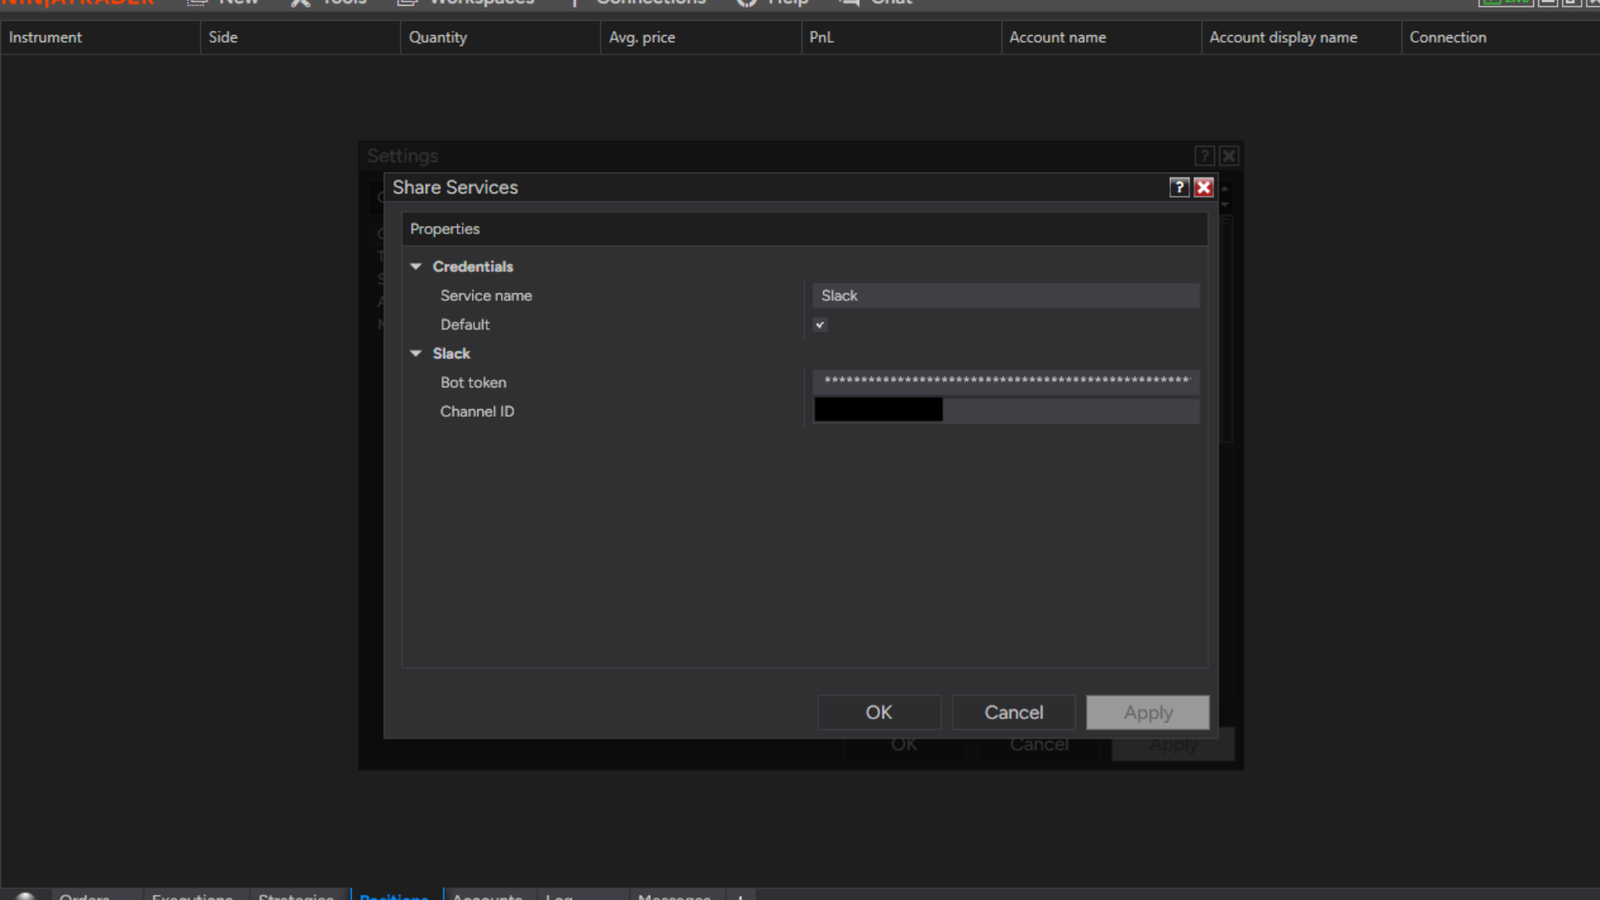Click the help icon of the Settings window
Image resolution: width=1600 pixels, height=900 pixels.
(1205, 156)
